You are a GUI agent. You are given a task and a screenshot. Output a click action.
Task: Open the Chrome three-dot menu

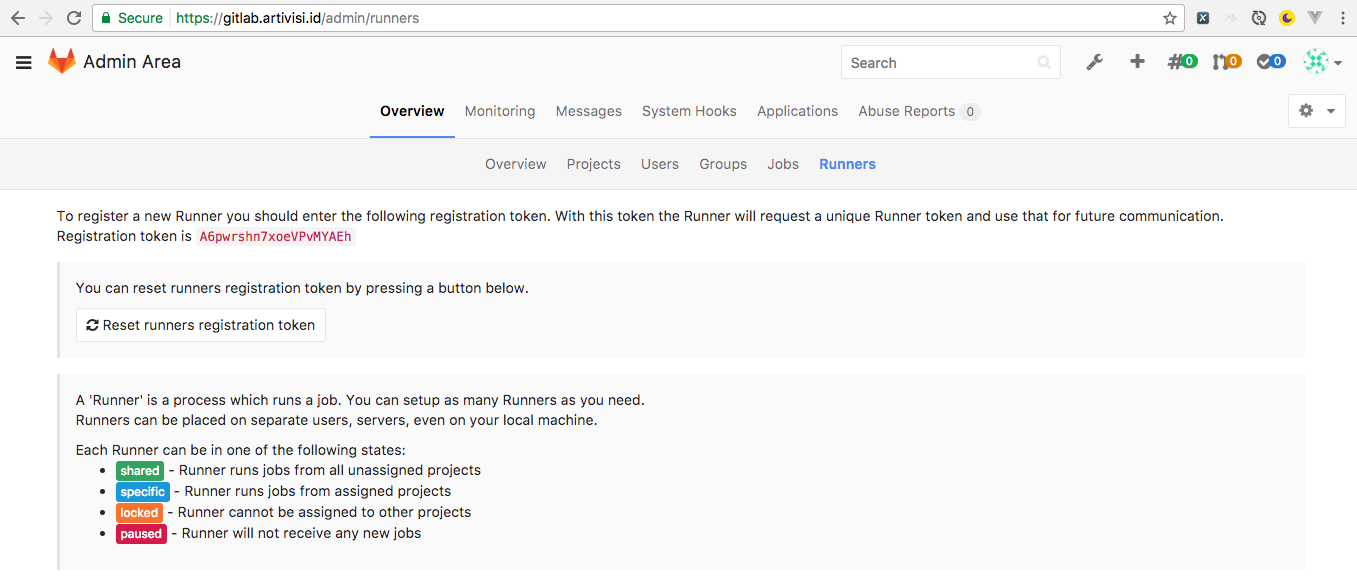1341,18
